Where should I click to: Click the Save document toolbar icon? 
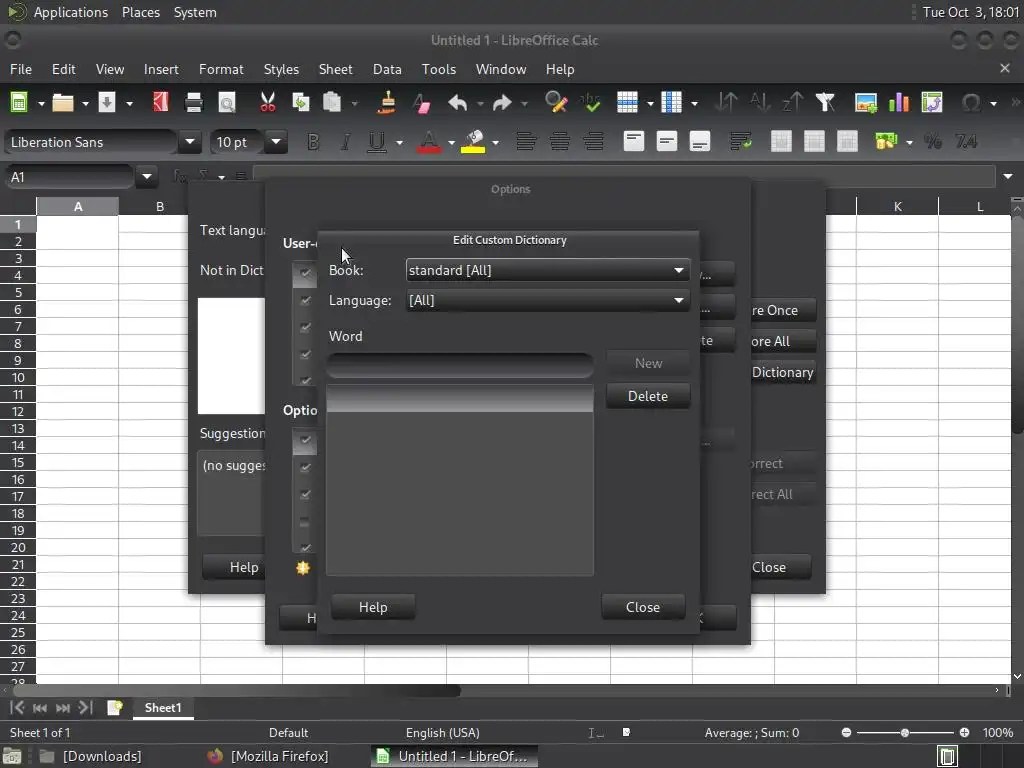pos(106,103)
